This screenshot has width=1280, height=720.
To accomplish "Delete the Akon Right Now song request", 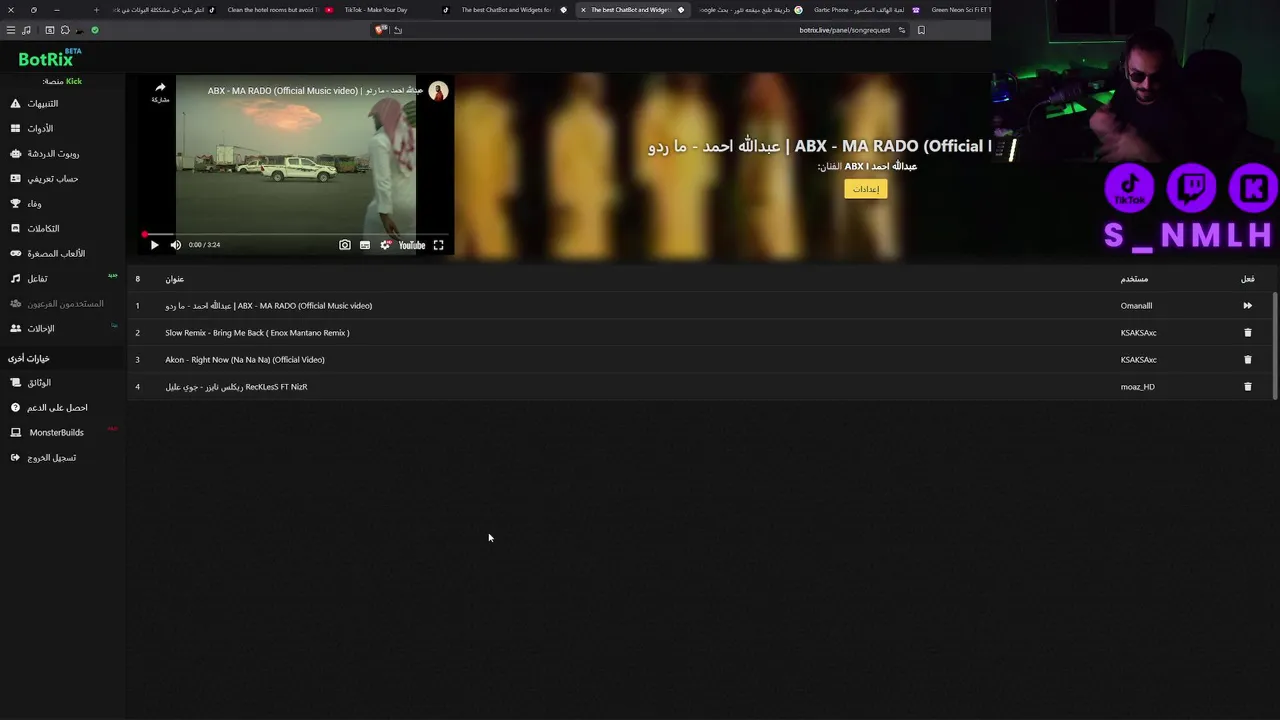I will [1247, 360].
